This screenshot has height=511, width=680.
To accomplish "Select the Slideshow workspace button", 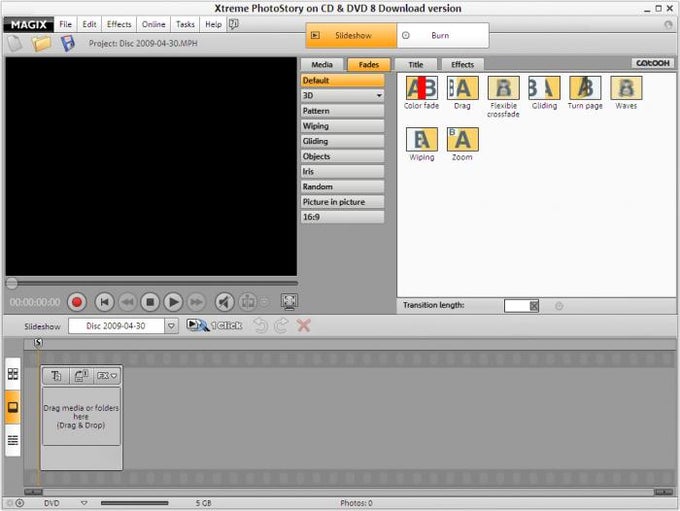I will click(x=351, y=36).
